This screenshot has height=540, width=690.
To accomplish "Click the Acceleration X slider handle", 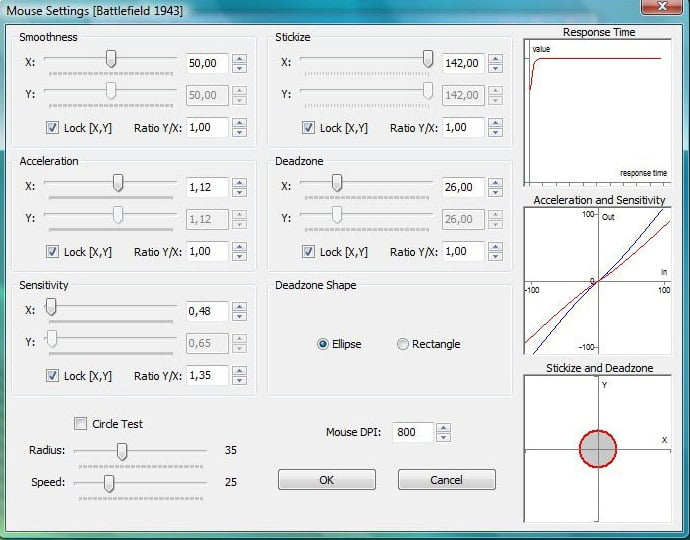I will point(117,183).
